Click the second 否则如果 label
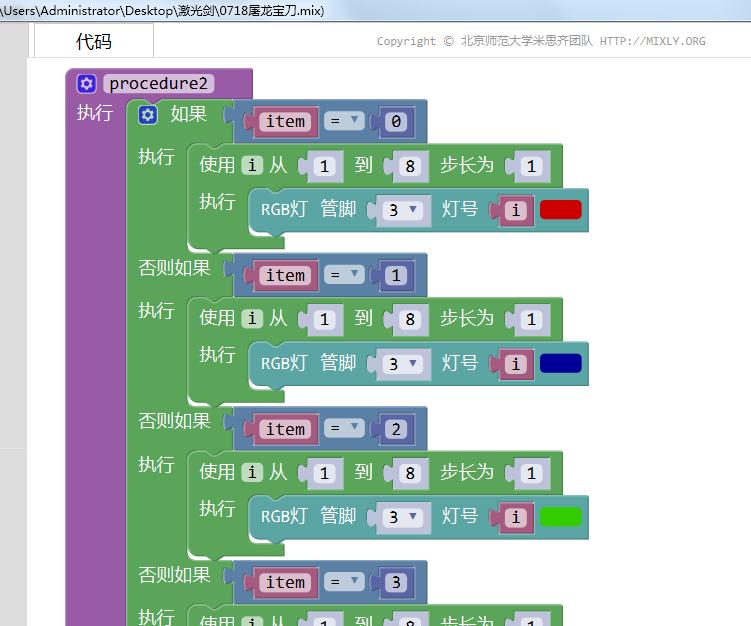 click(x=174, y=421)
